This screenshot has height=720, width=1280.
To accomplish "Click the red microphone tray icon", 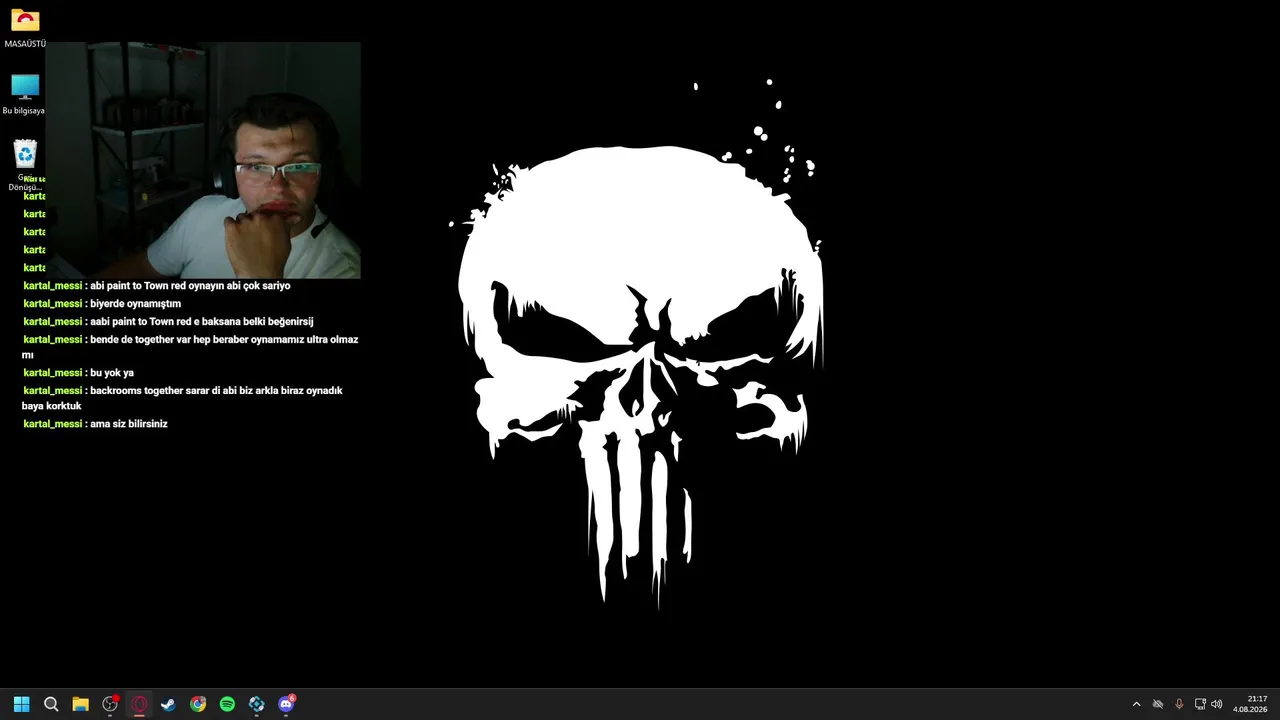I will point(1179,704).
